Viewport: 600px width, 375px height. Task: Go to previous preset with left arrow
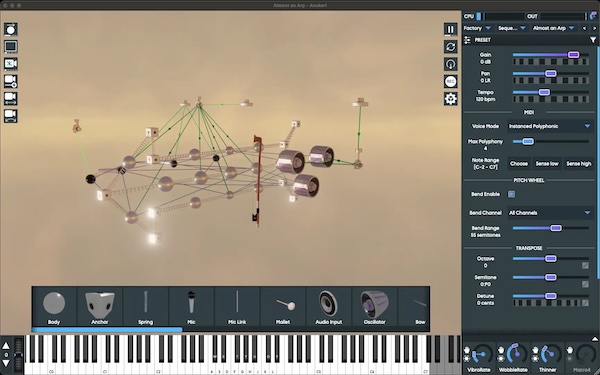(x=584, y=28)
